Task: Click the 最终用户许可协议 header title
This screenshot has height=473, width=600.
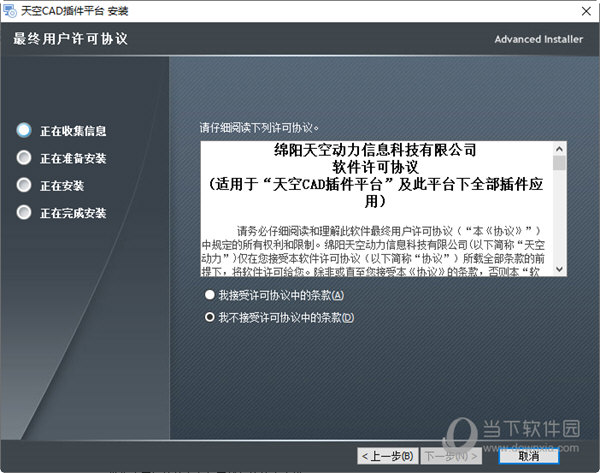Action: point(70,39)
